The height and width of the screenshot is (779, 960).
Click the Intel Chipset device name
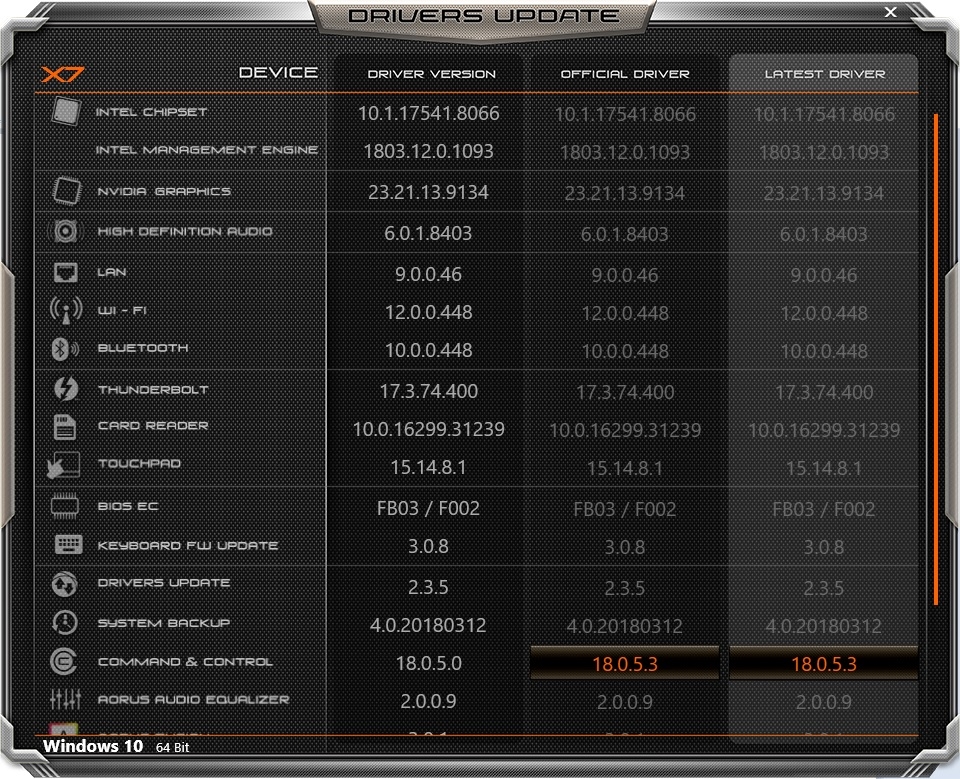pos(151,112)
